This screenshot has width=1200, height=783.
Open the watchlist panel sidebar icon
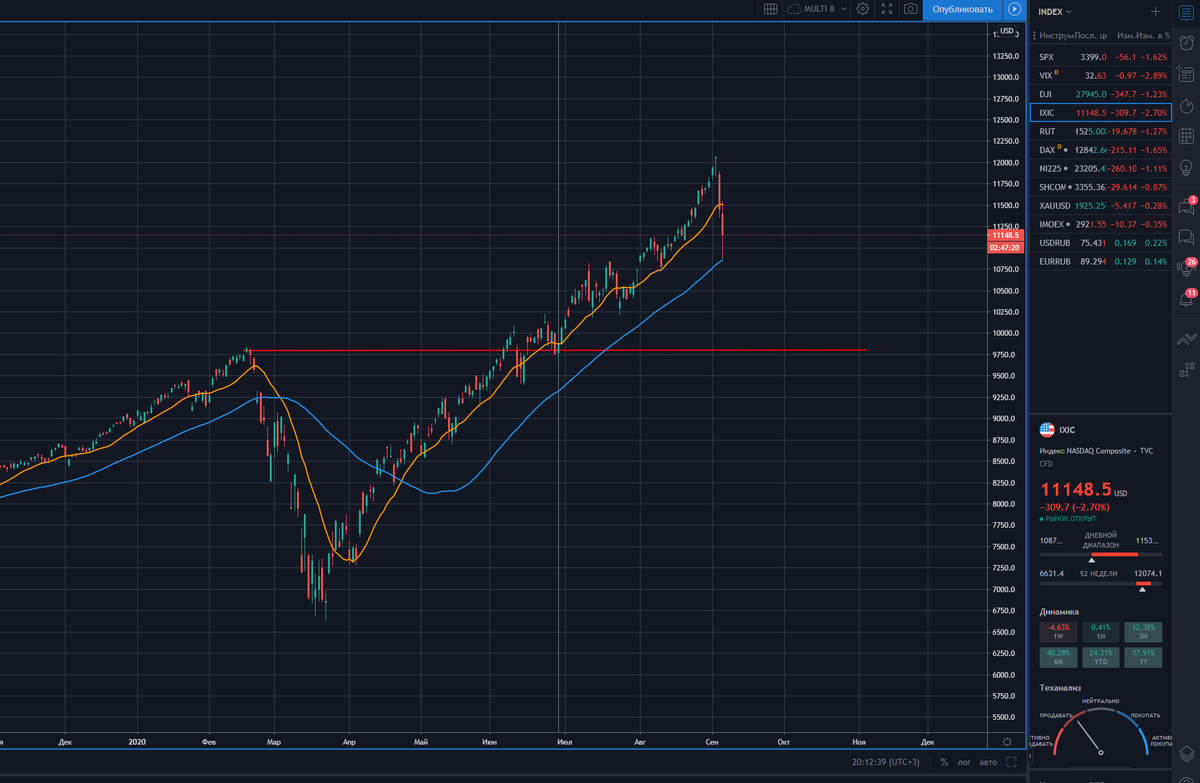[1186, 13]
